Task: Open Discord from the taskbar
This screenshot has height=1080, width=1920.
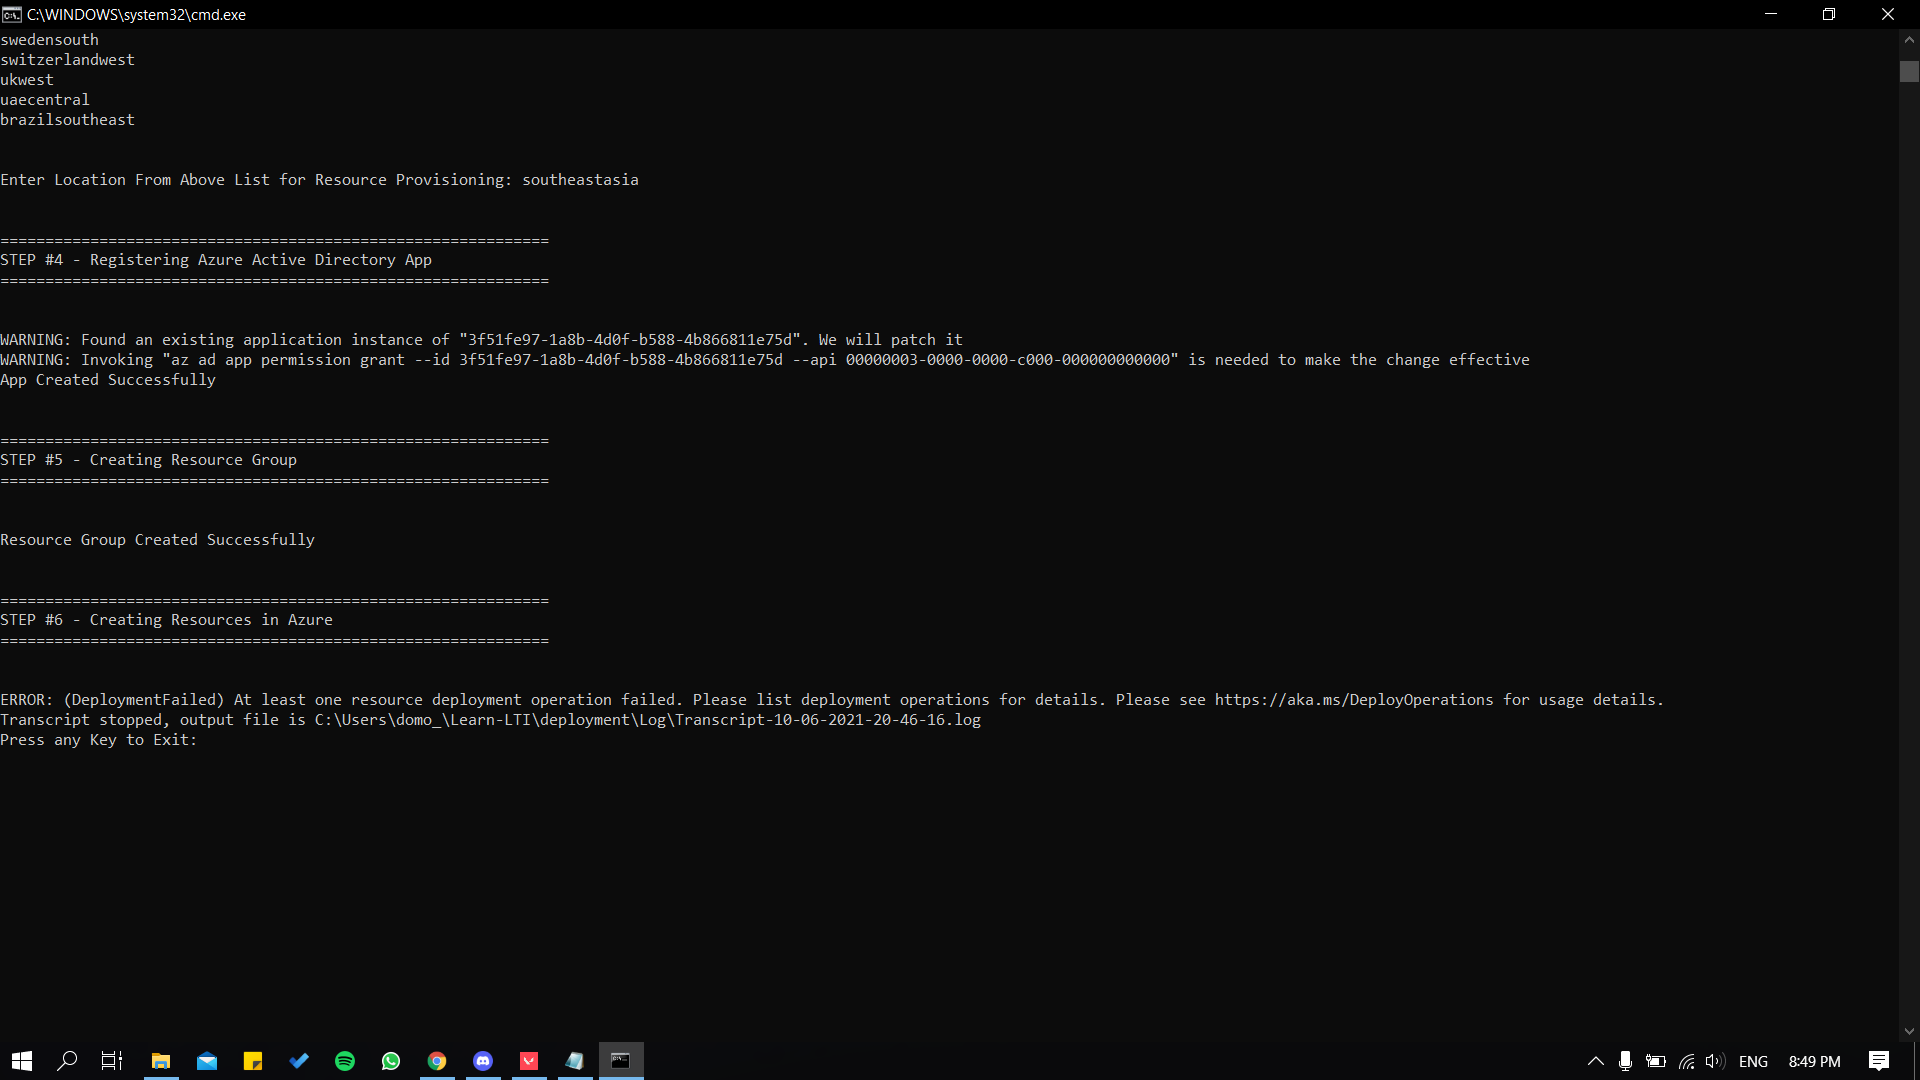Action: (483, 1061)
